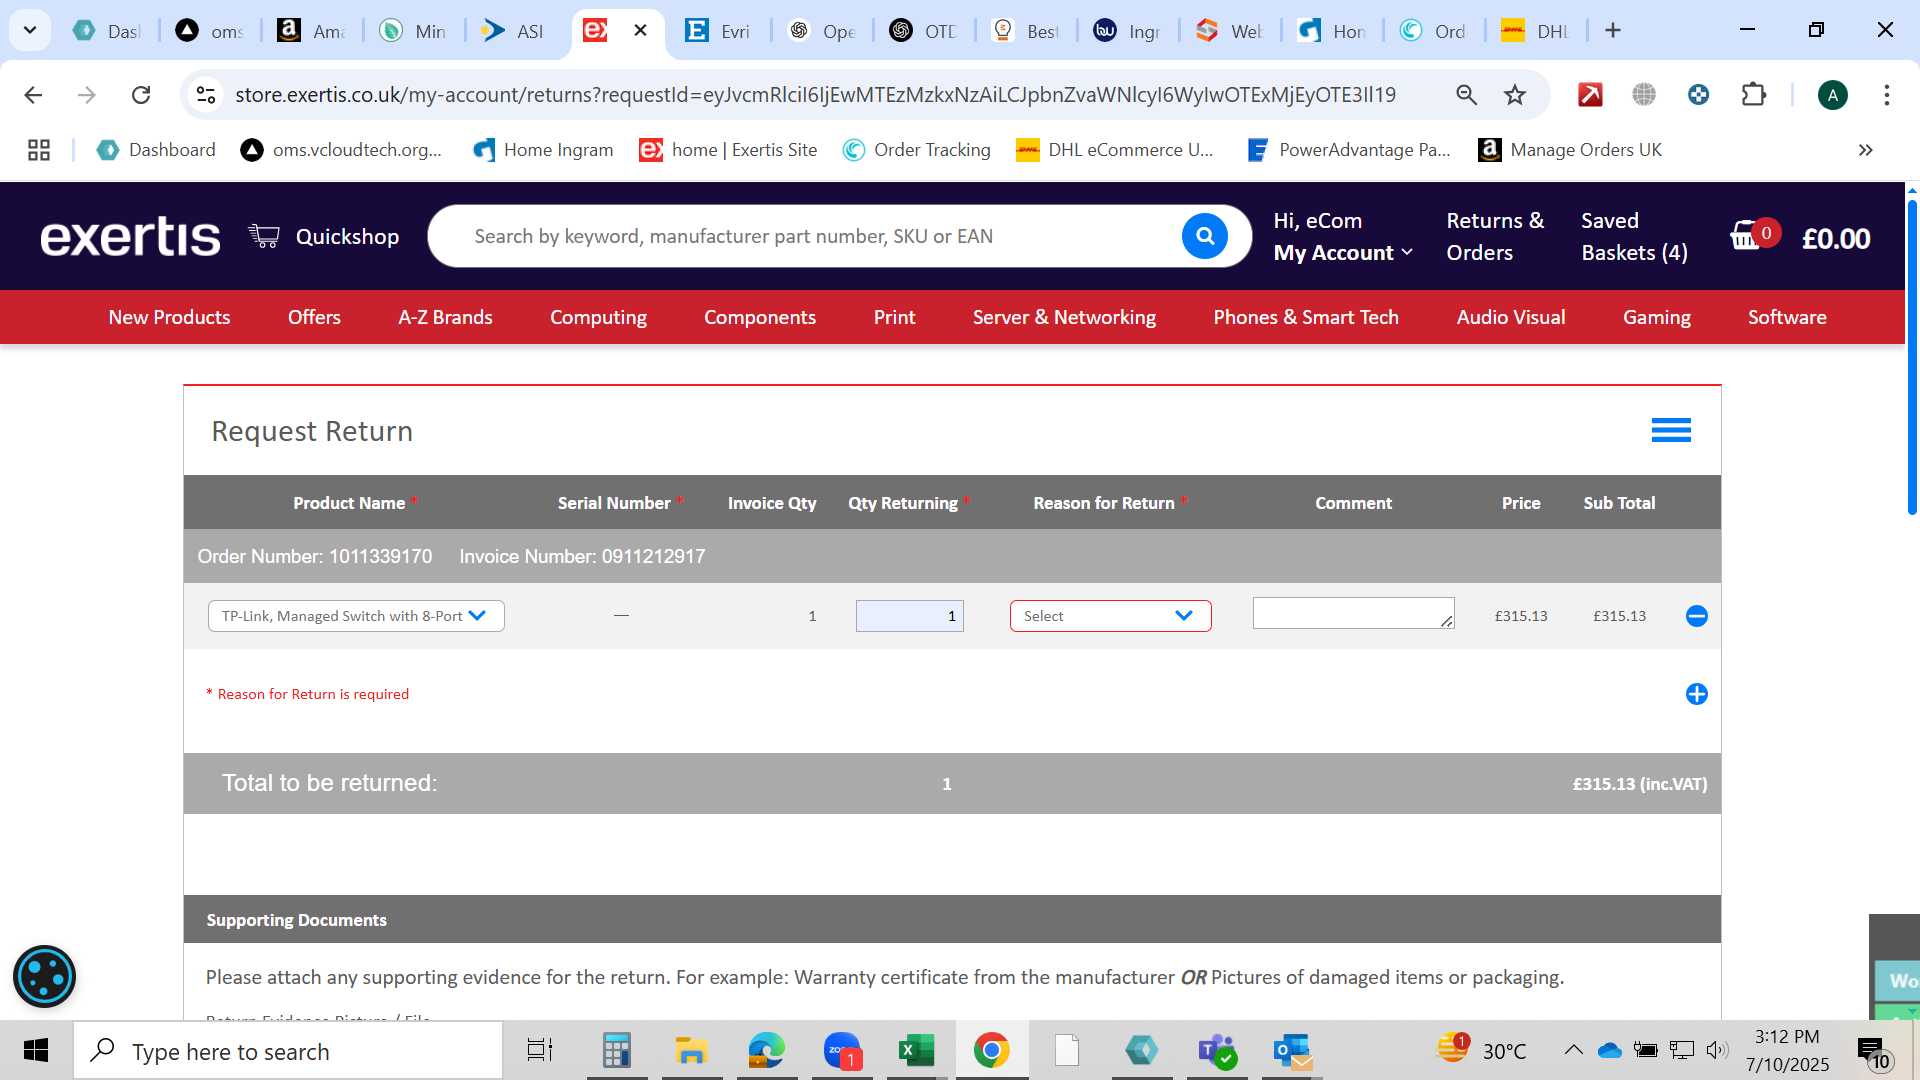Go back with browser back arrow
Screen dimensions: 1920x1080
[33, 95]
